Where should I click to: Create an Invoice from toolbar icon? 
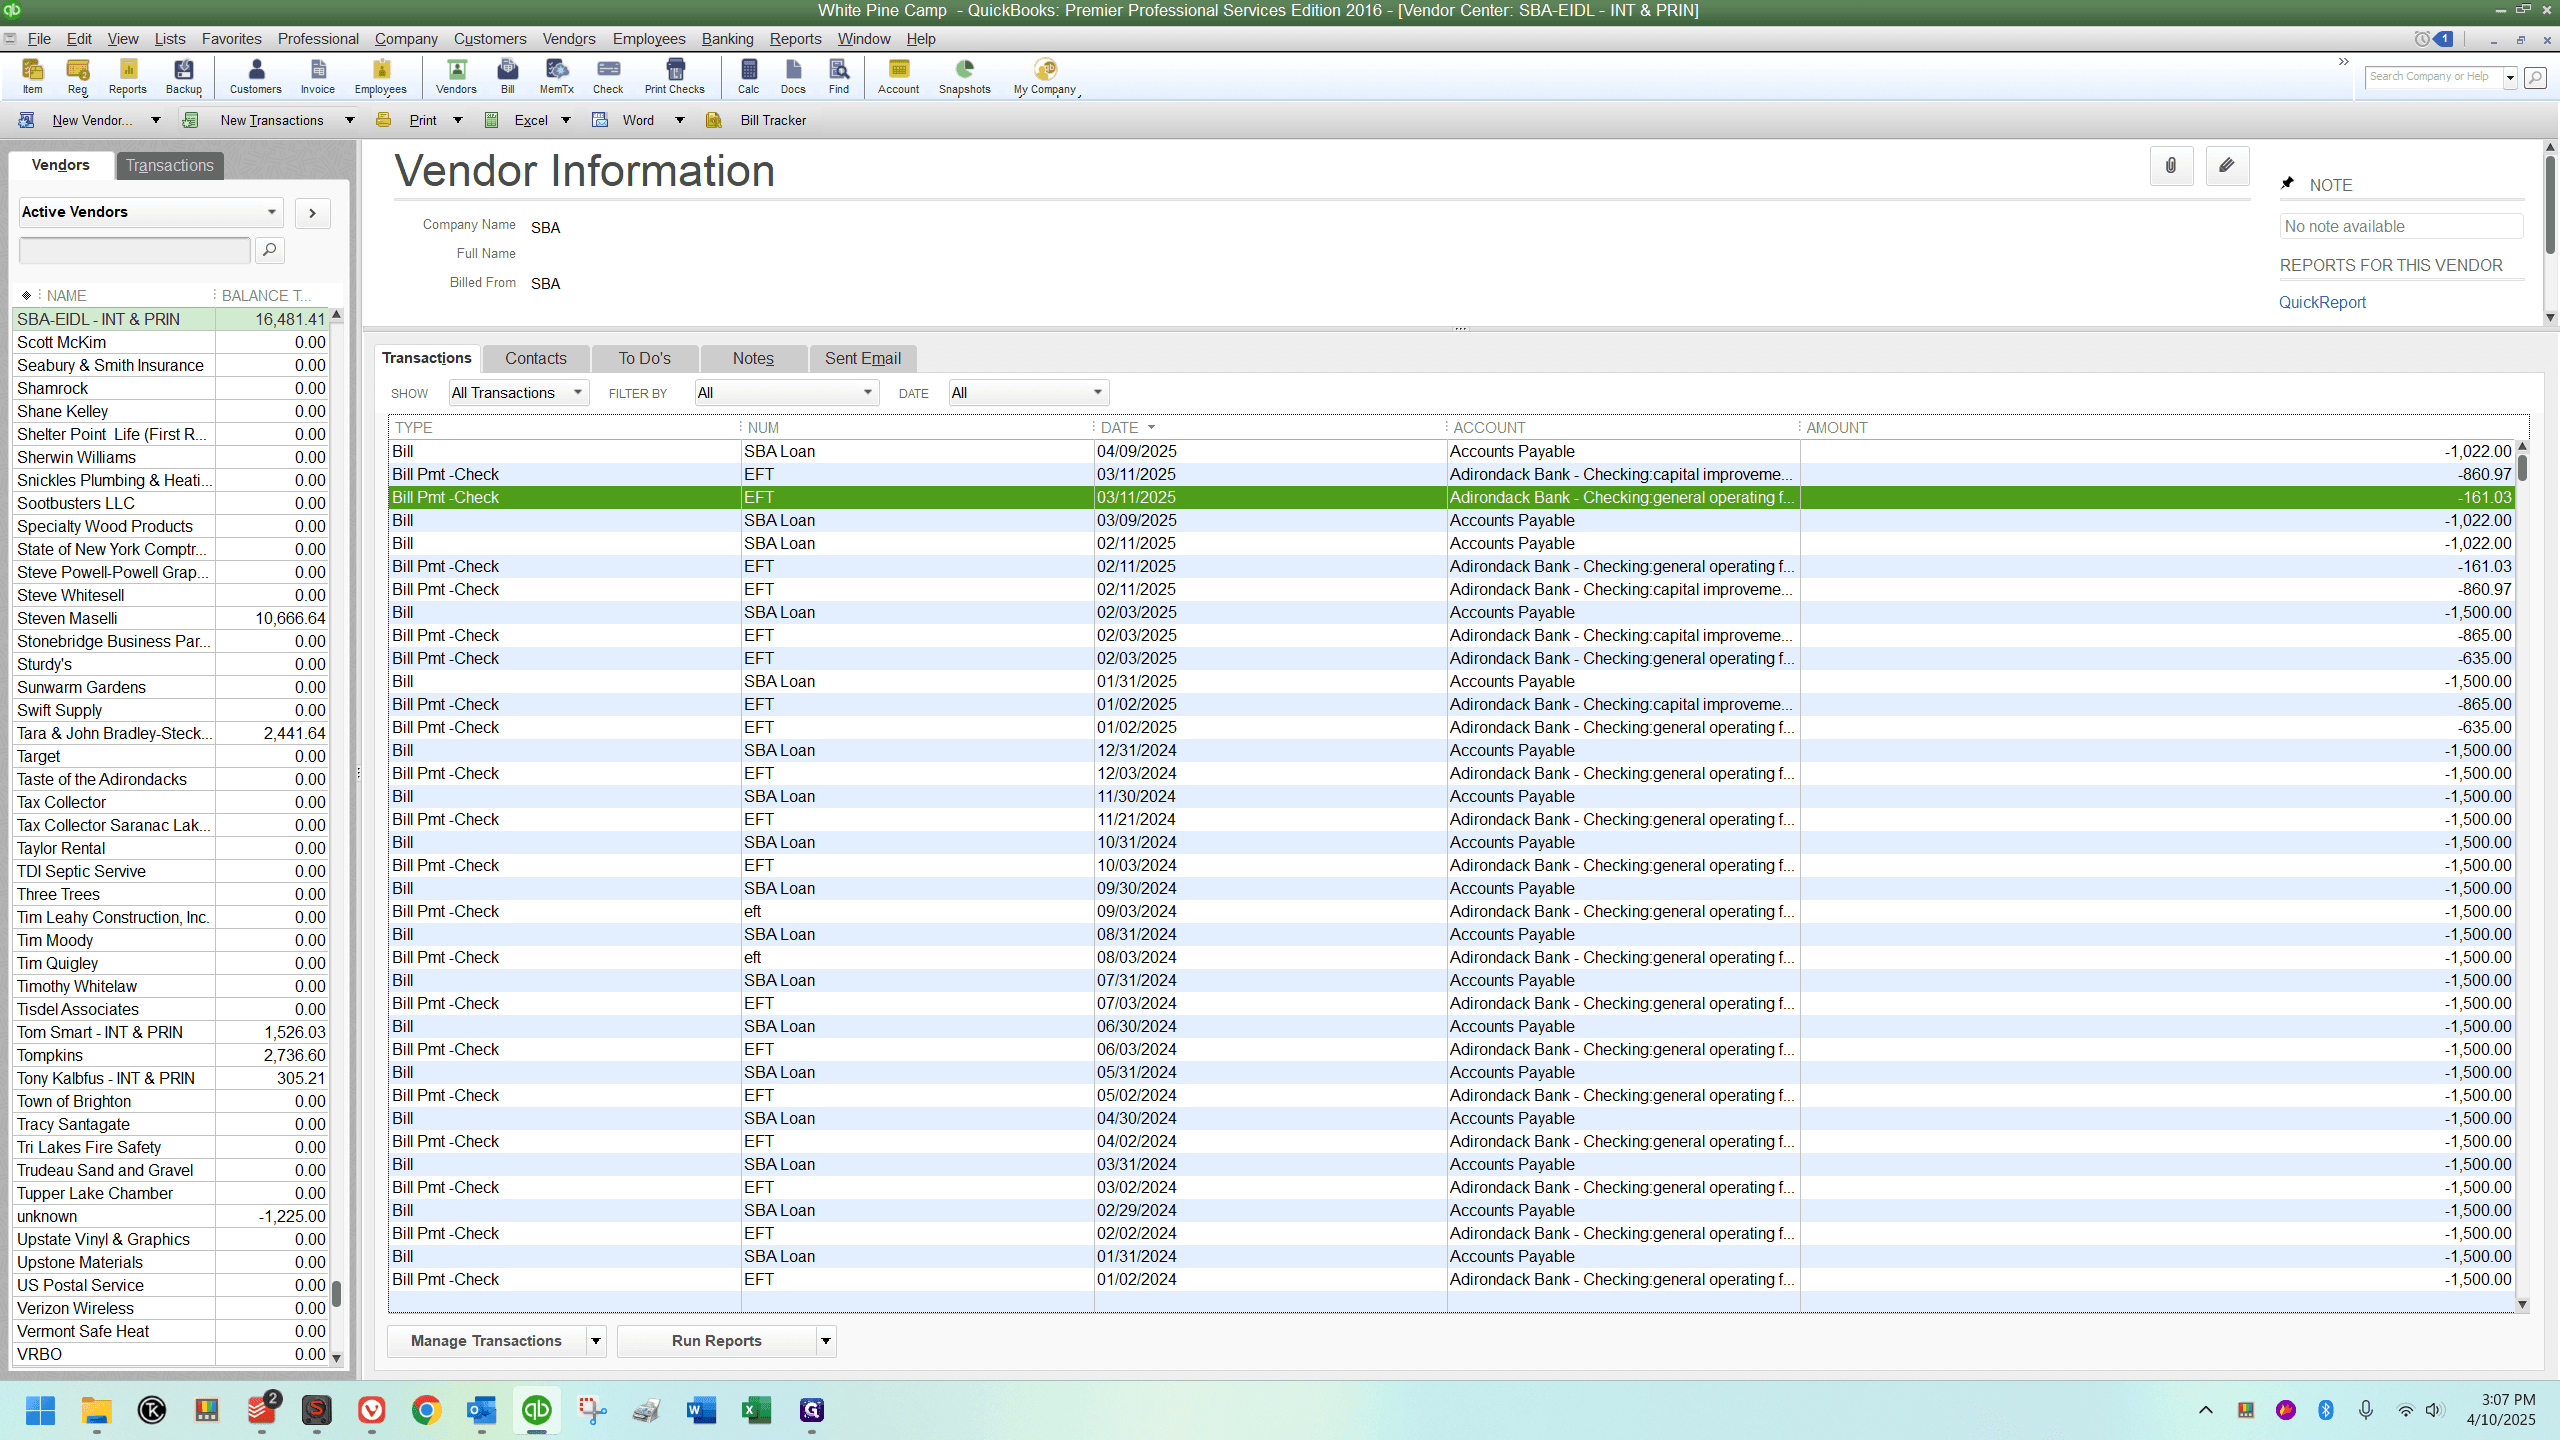pyautogui.click(x=318, y=76)
